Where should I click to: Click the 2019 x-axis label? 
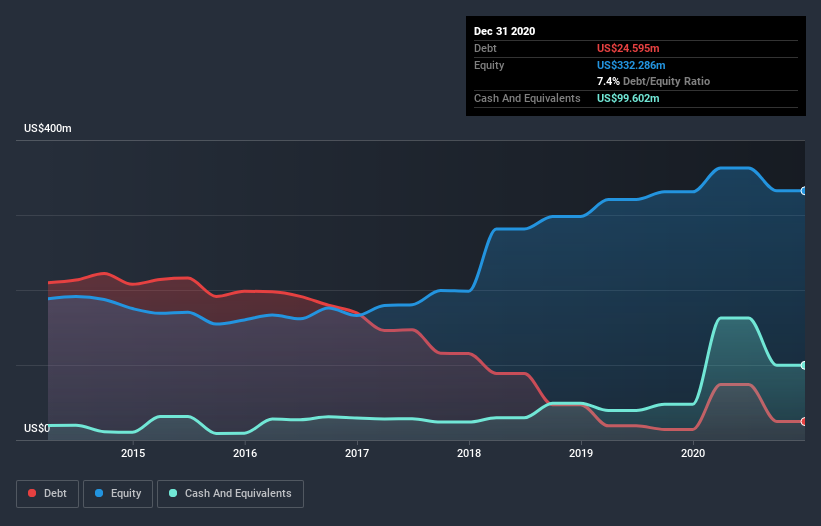[x=581, y=453]
